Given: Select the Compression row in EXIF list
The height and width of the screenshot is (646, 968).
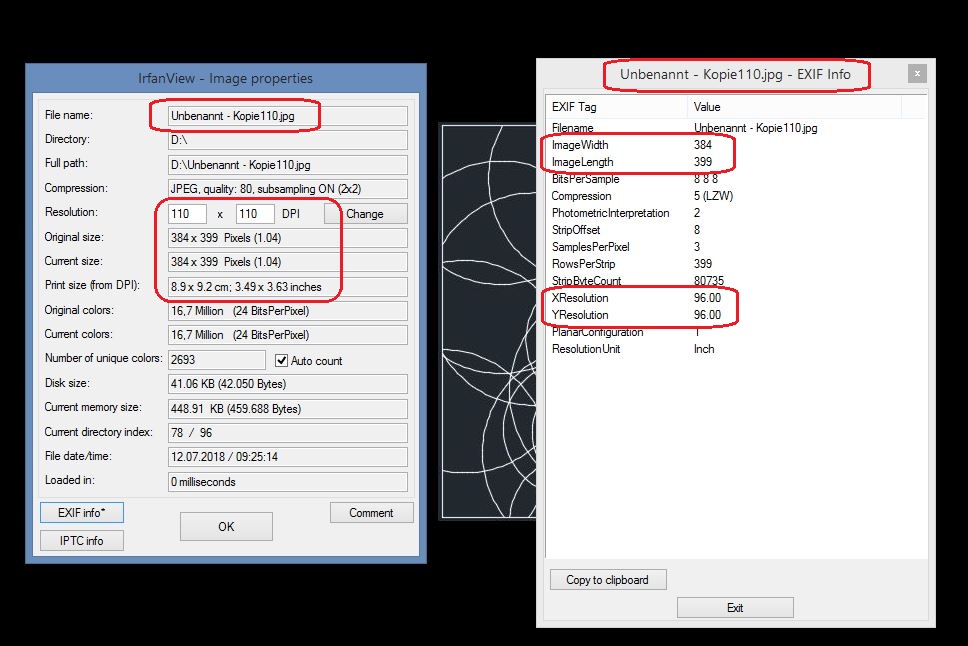Looking at the screenshot, I should pyautogui.click(x=736, y=196).
